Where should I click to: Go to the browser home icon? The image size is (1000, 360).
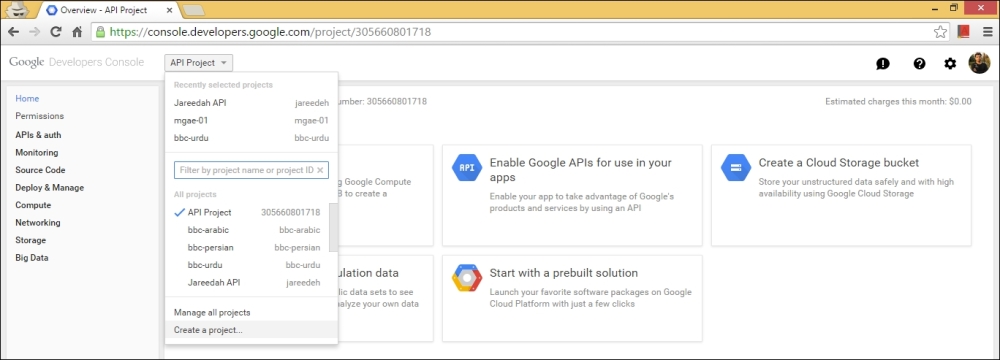pos(77,31)
